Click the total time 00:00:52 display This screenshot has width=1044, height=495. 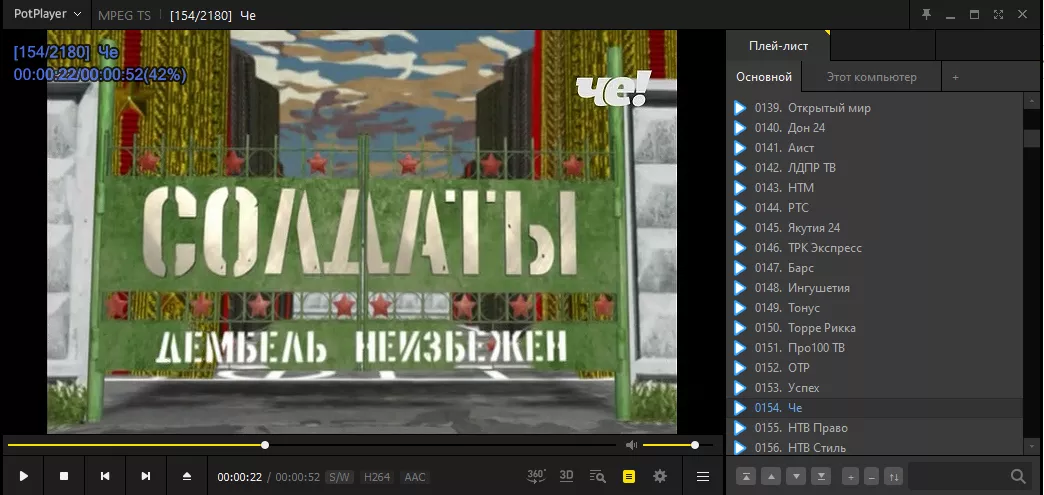point(298,477)
